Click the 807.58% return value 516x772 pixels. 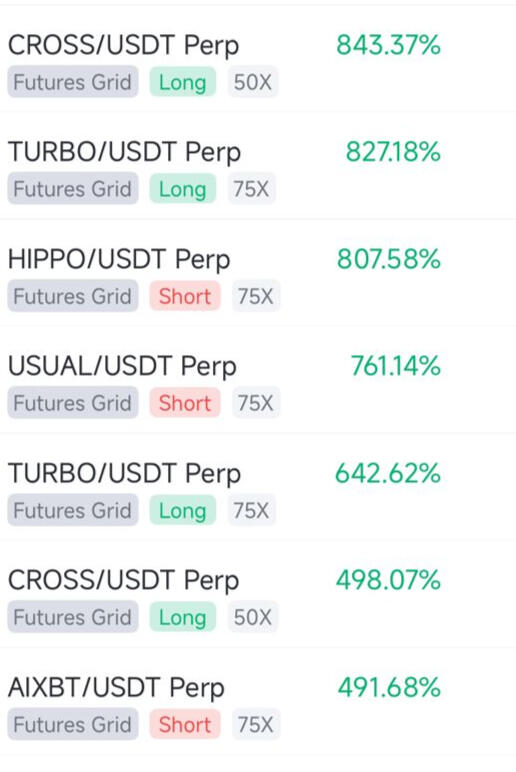389,259
